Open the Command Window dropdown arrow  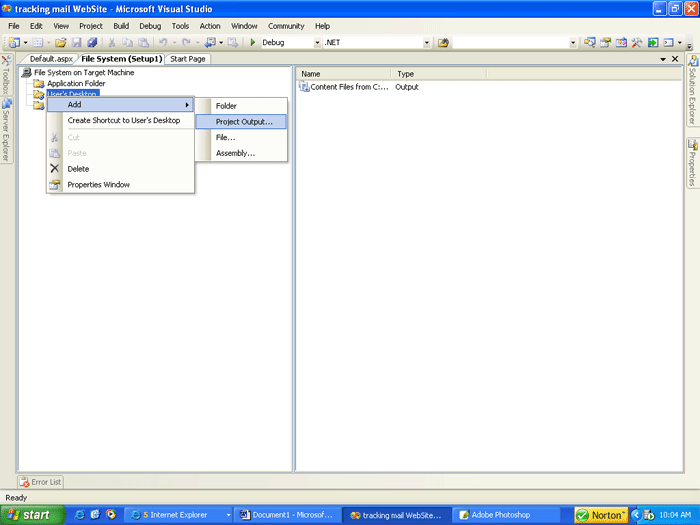point(679,43)
